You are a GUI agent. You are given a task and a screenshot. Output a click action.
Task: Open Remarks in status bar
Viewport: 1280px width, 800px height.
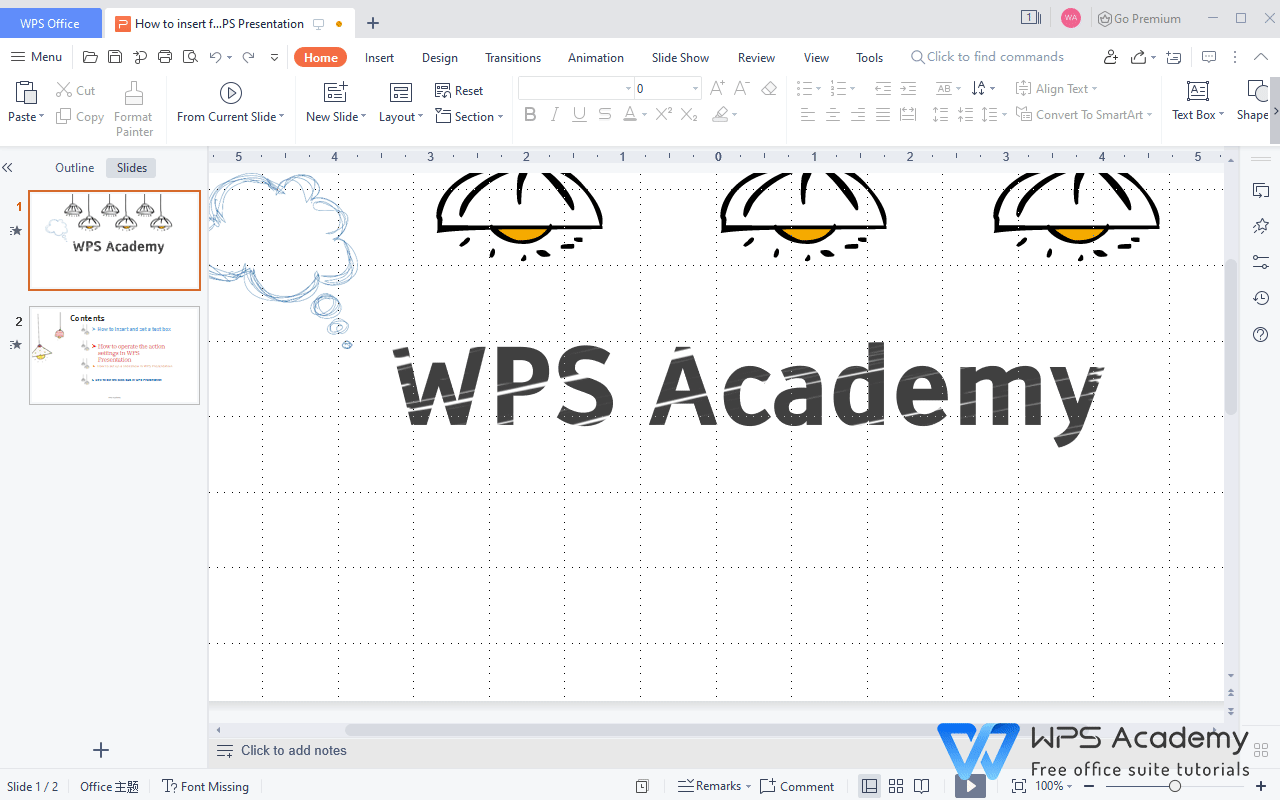coord(714,786)
